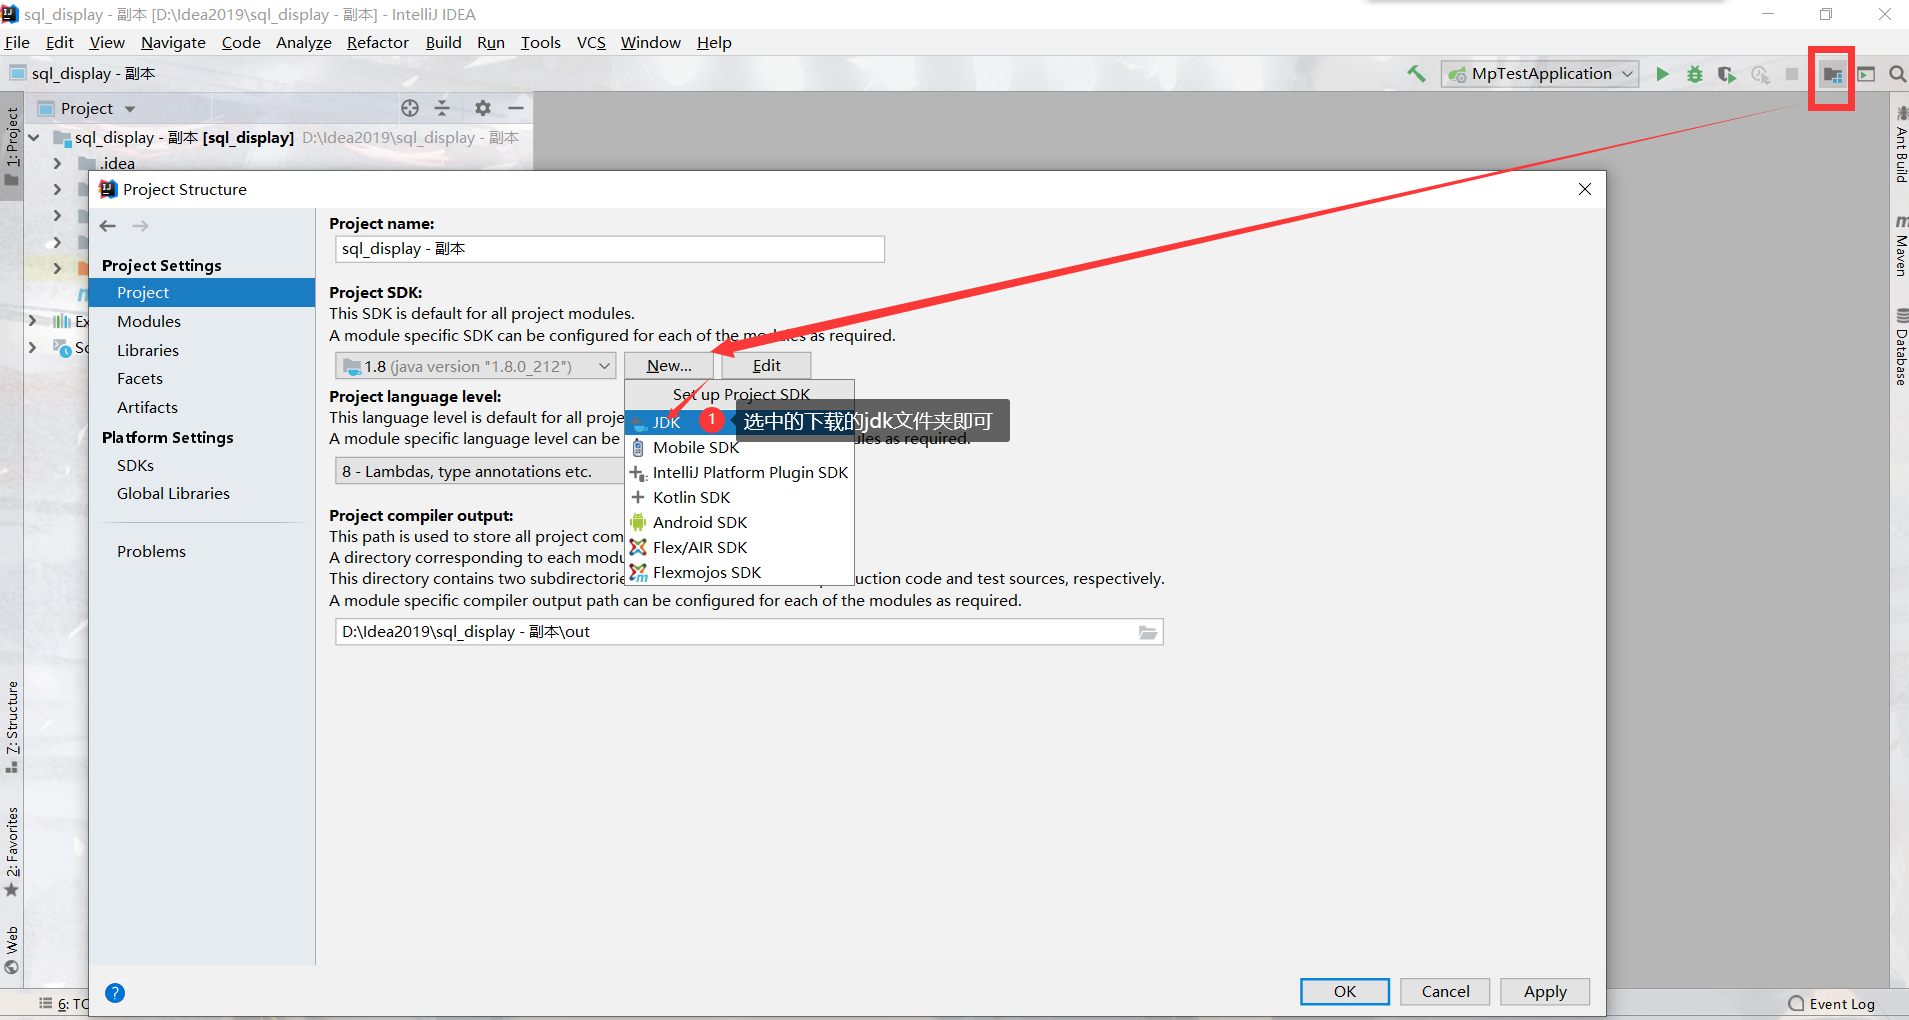Open MpTestApplication run configuration dropdown
This screenshot has width=1909, height=1020.
(x=1540, y=74)
